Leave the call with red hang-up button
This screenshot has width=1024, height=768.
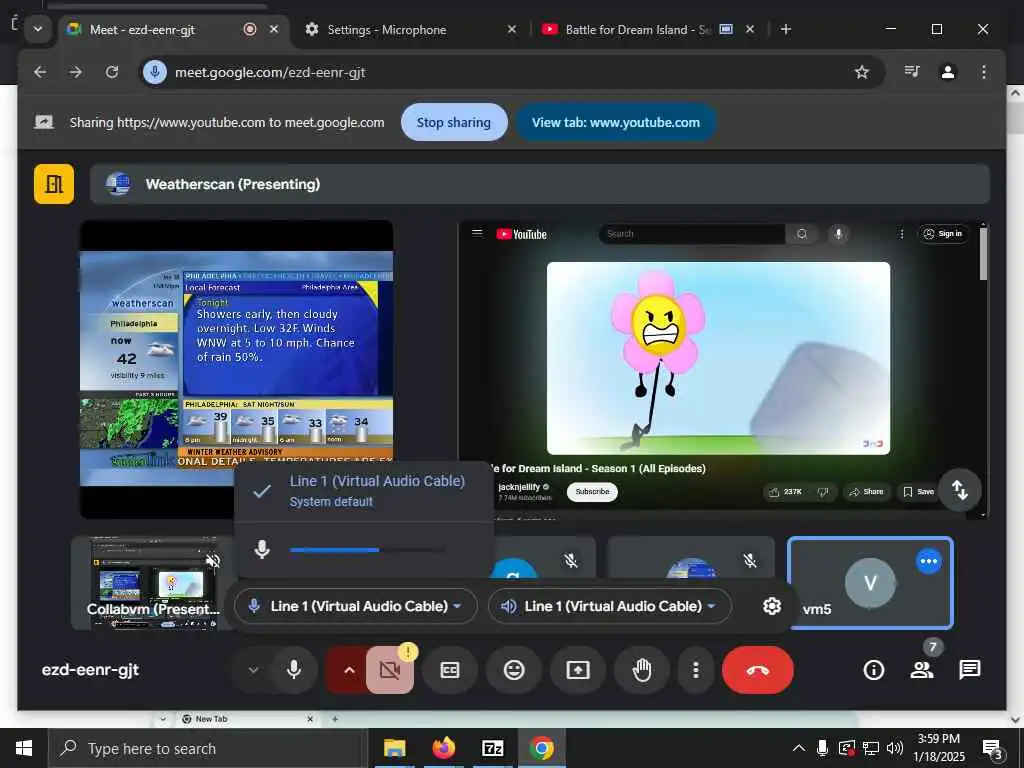pos(758,670)
